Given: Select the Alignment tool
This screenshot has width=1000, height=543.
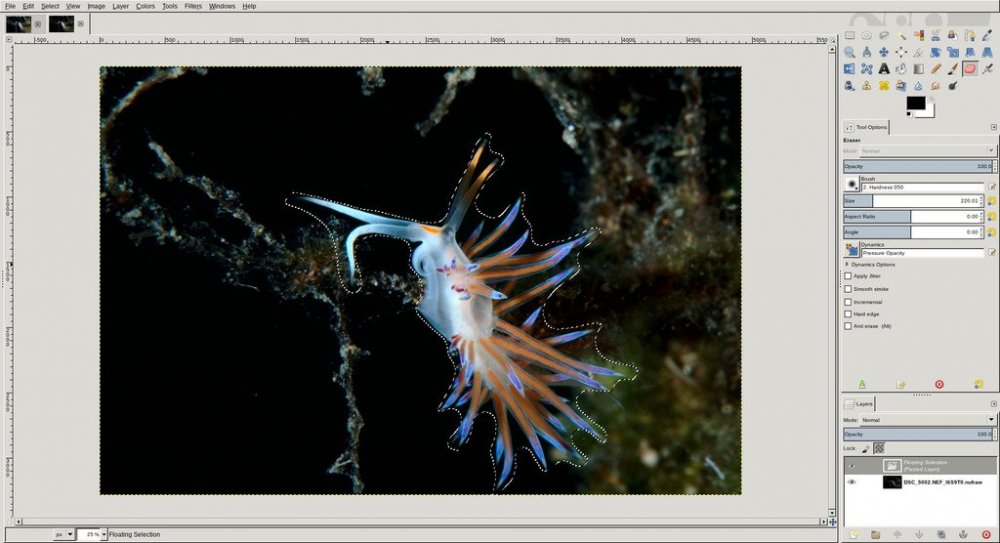Looking at the screenshot, I should [901, 52].
